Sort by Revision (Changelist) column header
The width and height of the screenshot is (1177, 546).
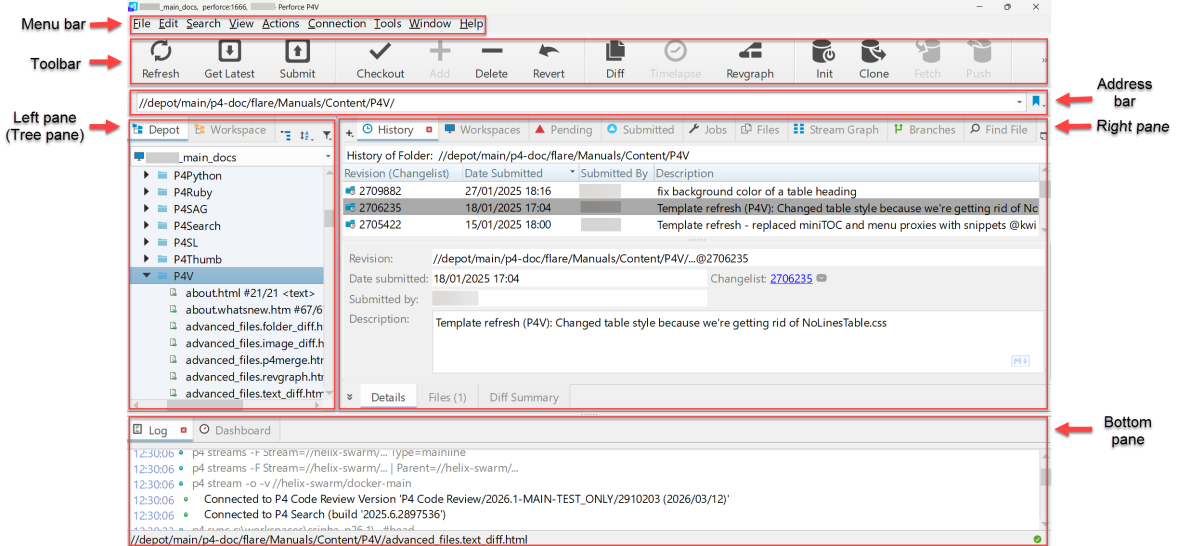pos(402,173)
